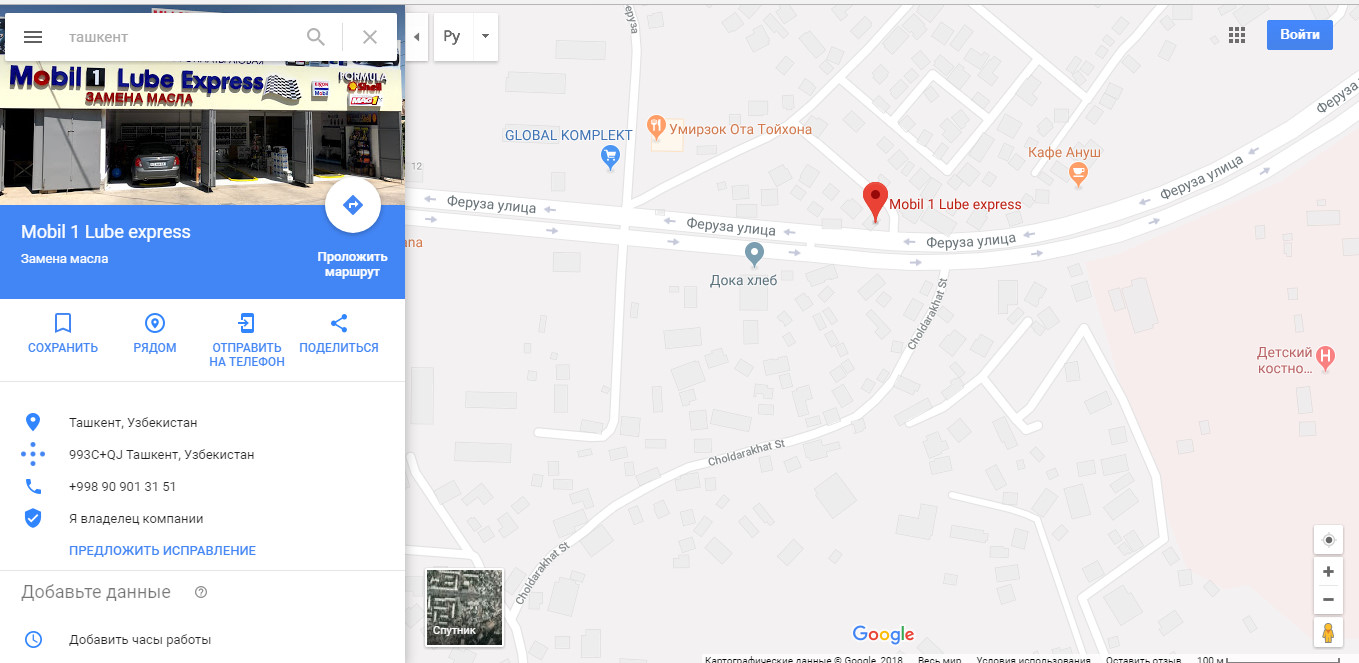The image size is (1359, 663).
Task: Zoom in with the plus button
Action: pyautogui.click(x=1328, y=572)
